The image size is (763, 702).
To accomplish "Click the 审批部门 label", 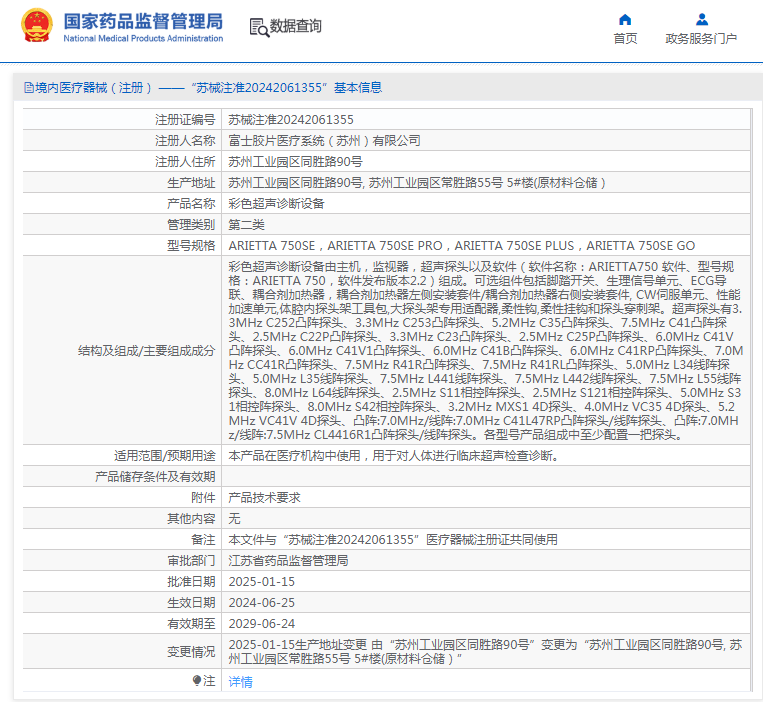I will click(191, 560).
